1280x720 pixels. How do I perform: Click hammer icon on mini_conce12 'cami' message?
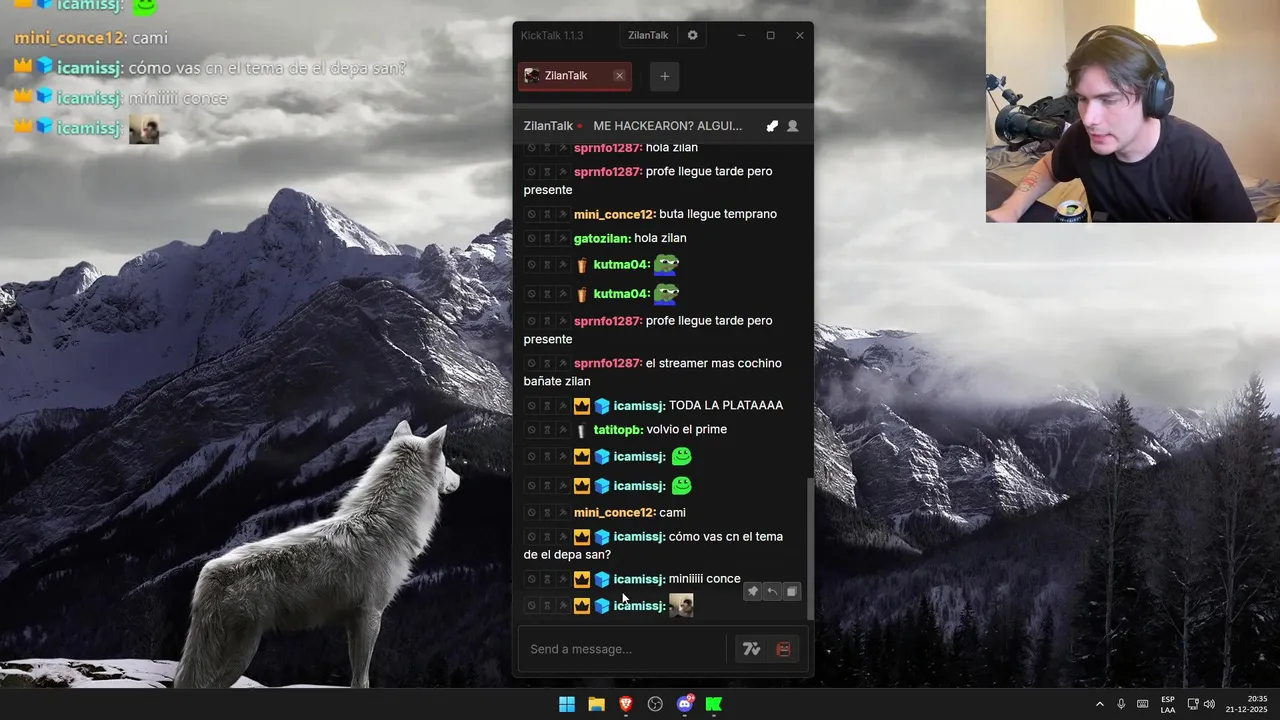coord(562,512)
